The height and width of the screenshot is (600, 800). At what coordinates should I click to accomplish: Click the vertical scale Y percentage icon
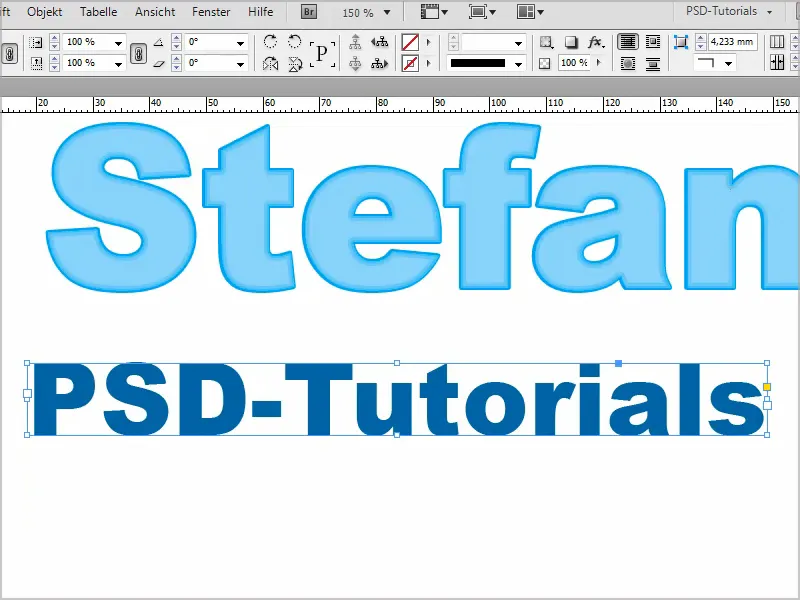35,63
